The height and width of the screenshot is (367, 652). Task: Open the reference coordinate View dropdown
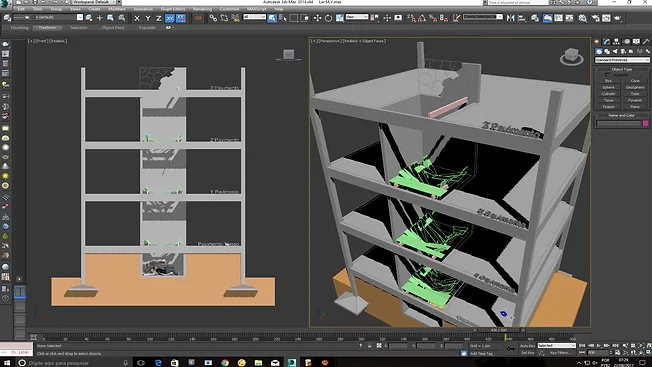pyautogui.click(x=357, y=17)
